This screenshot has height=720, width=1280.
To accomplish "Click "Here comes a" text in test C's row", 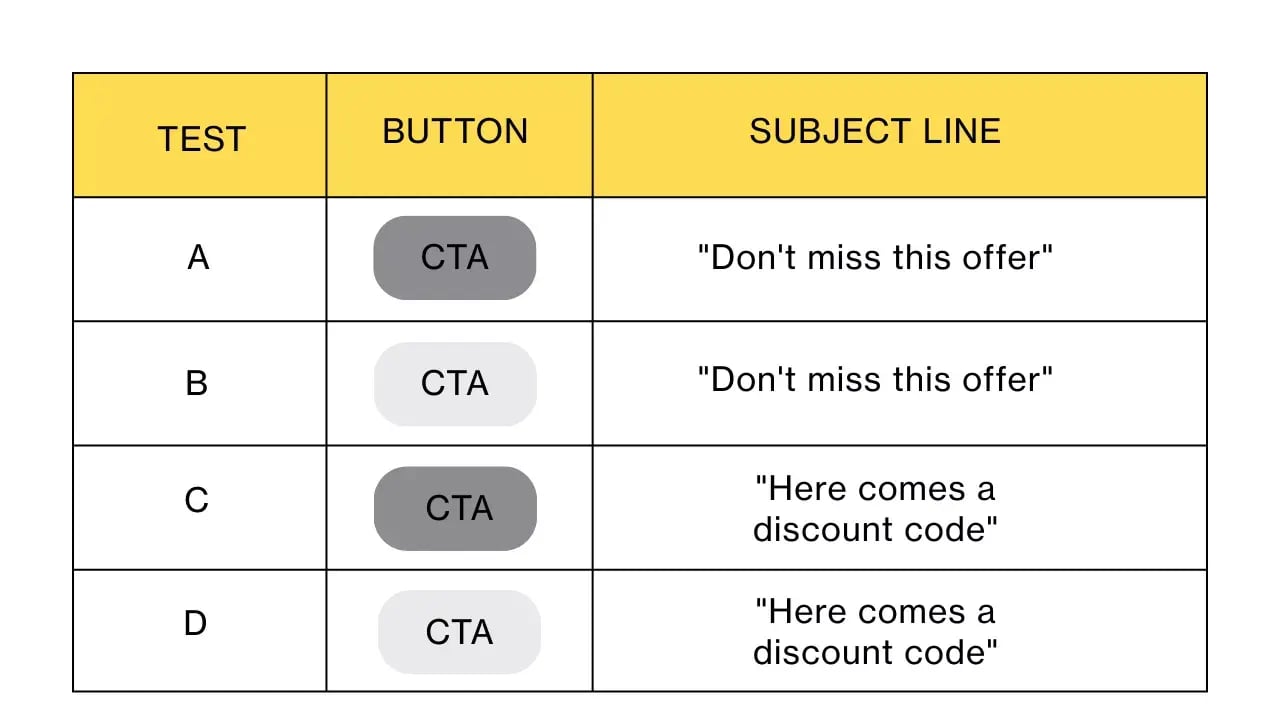I will tap(875, 489).
